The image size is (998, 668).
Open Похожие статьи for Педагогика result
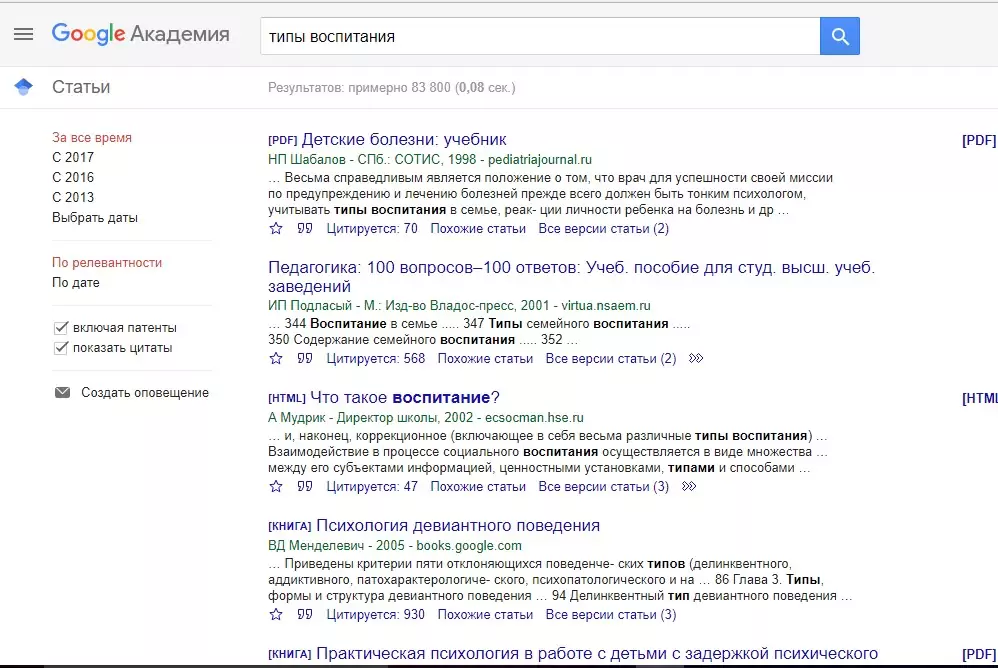[485, 358]
